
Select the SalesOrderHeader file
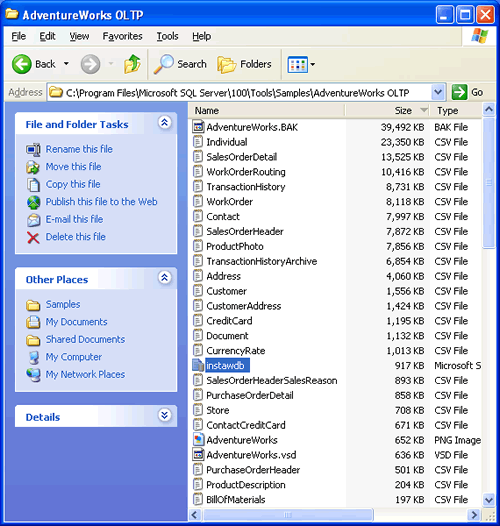click(x=245, y=231)
